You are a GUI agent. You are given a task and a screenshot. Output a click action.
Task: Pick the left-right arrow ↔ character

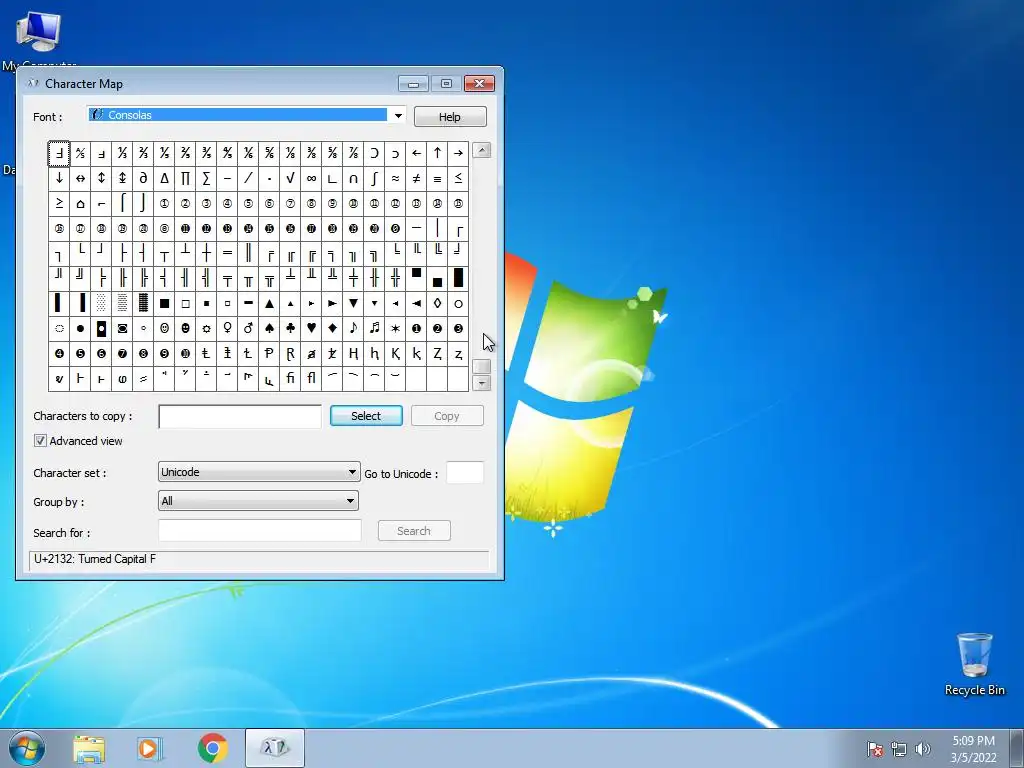[x=80, y=178]
